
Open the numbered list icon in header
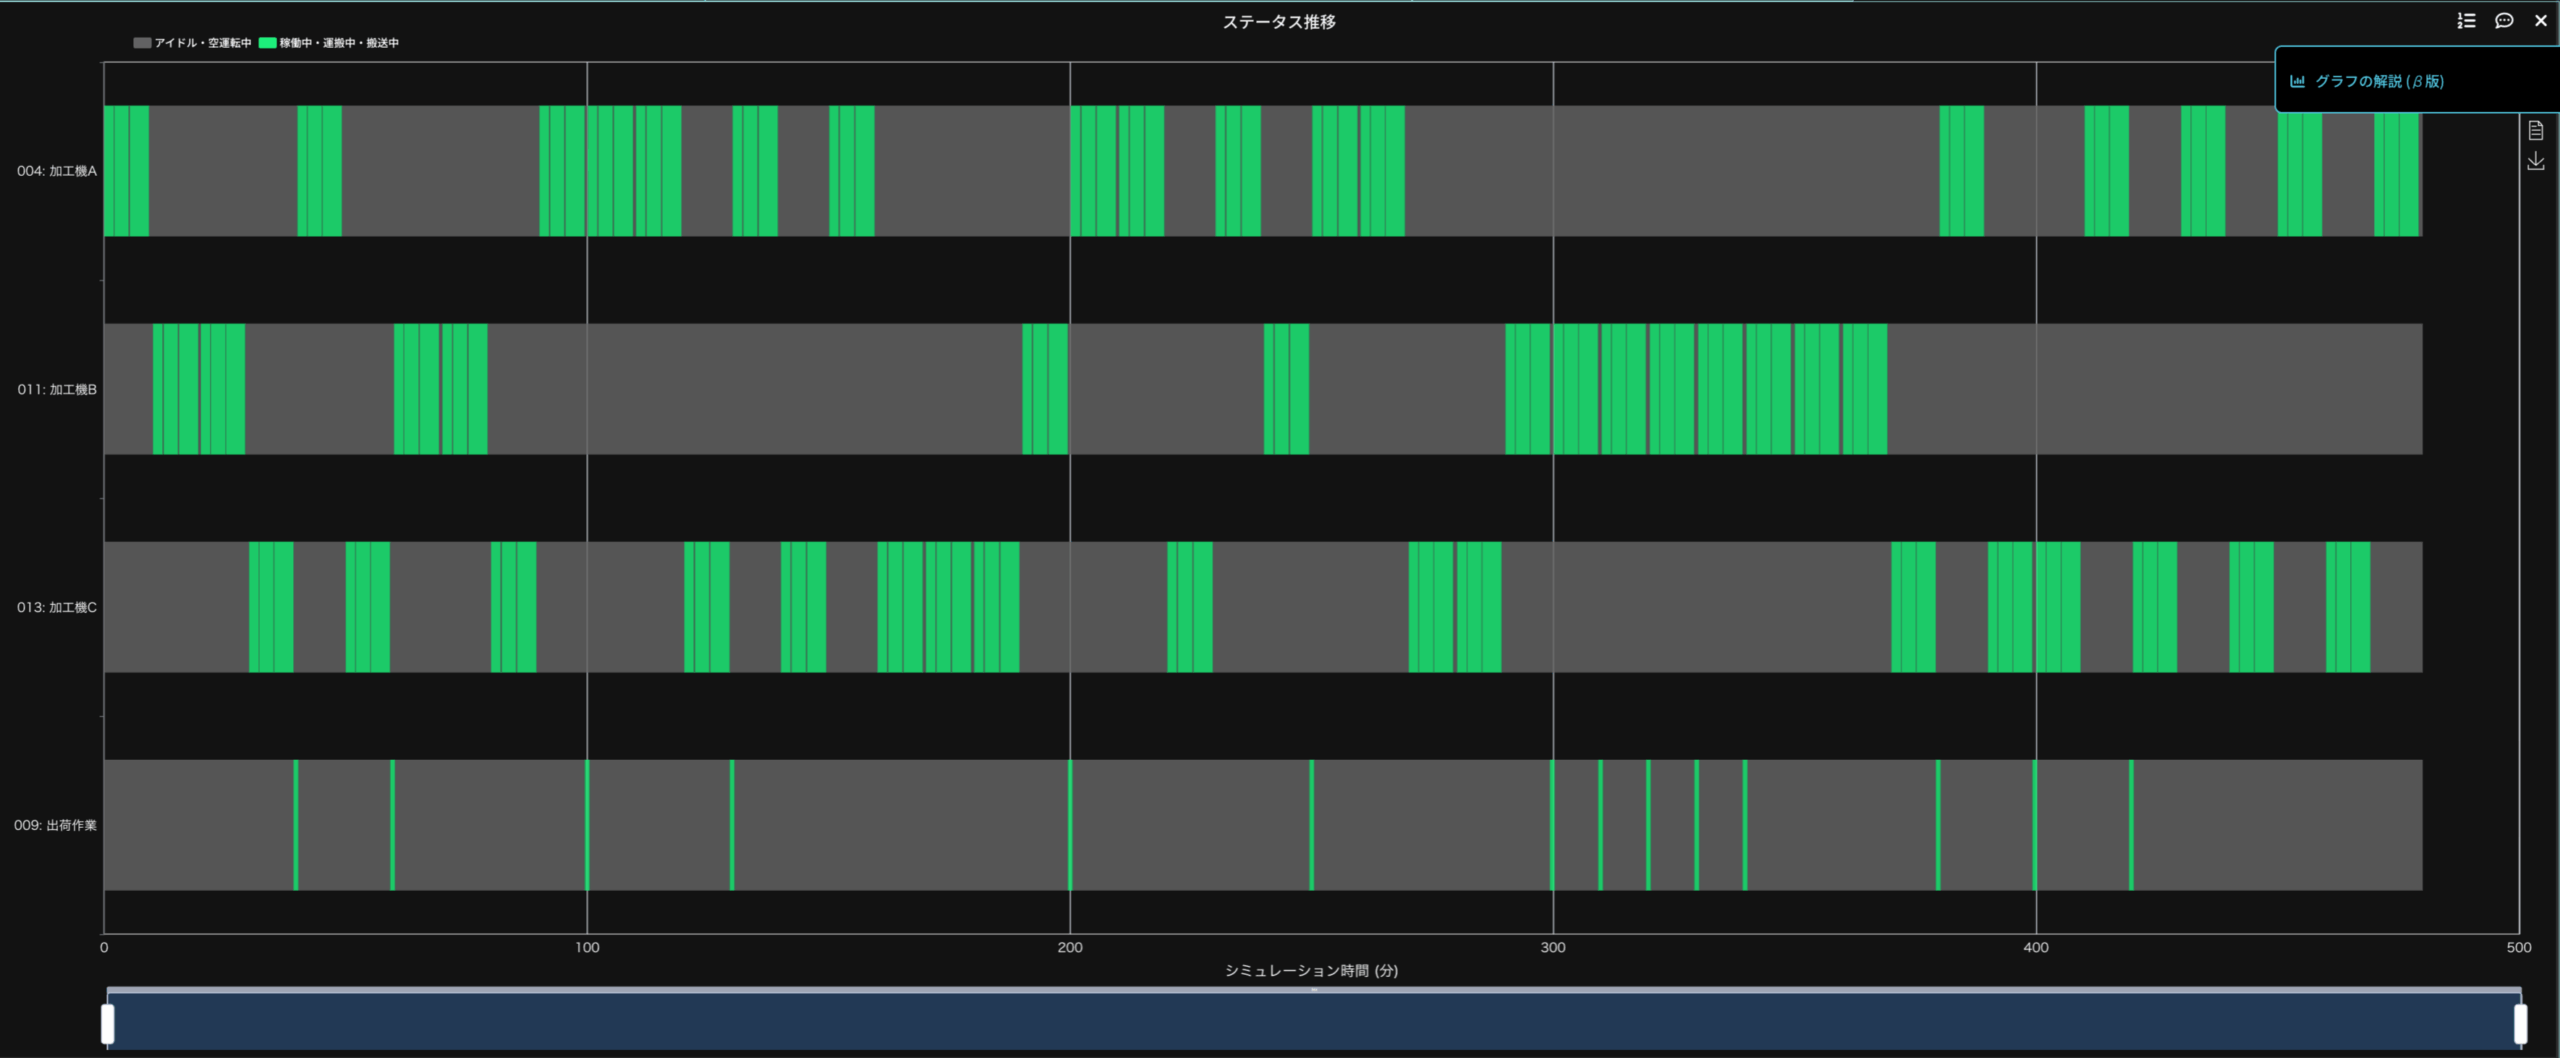(2466, 21)
